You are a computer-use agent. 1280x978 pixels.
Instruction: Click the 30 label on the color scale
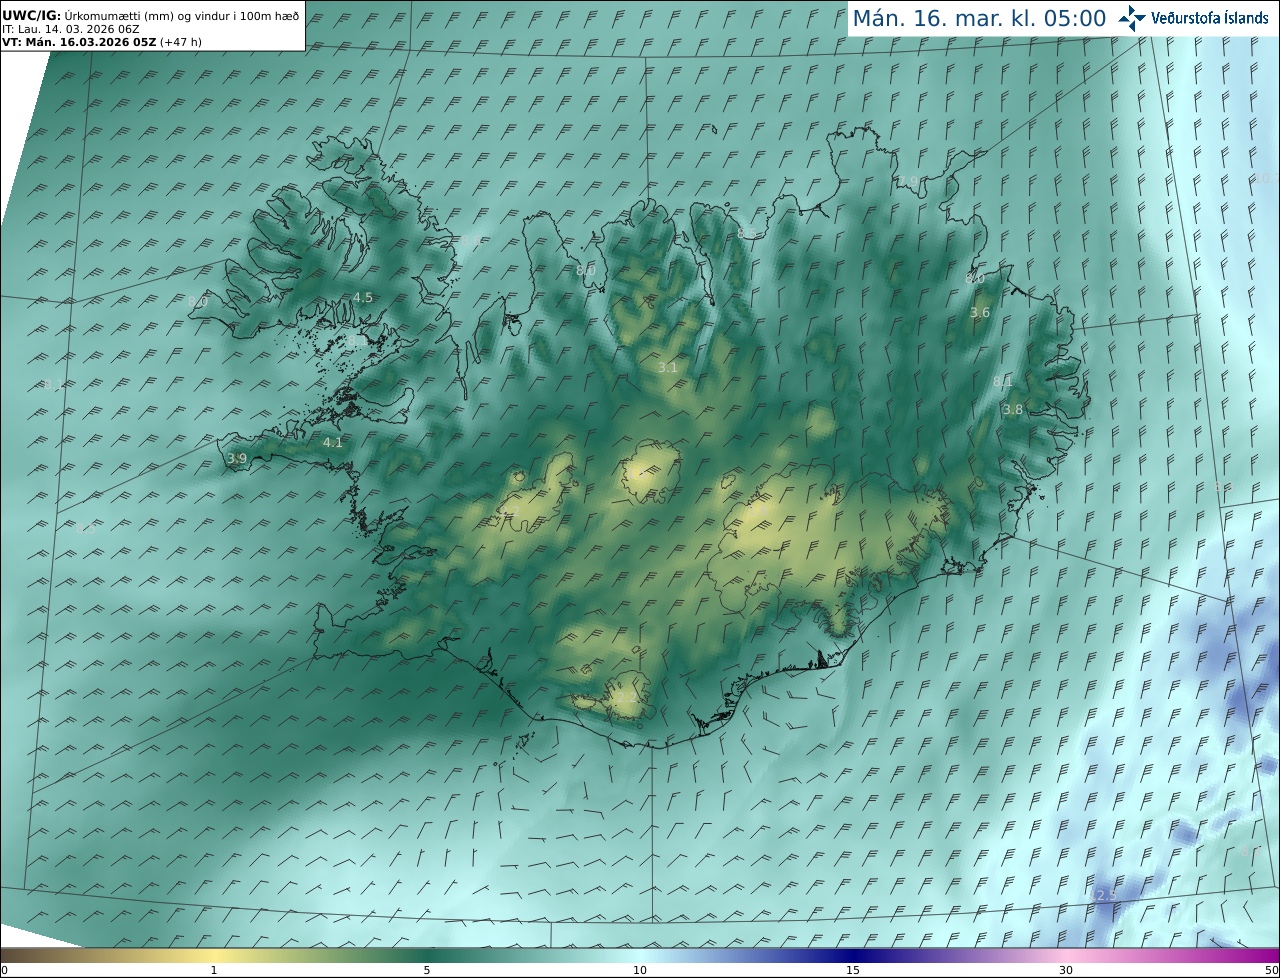[1066, 970]
